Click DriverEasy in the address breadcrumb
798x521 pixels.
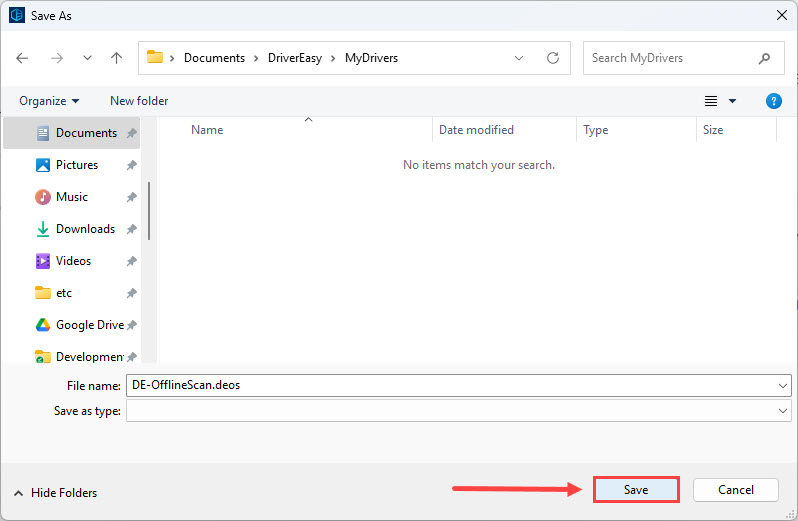295,58
